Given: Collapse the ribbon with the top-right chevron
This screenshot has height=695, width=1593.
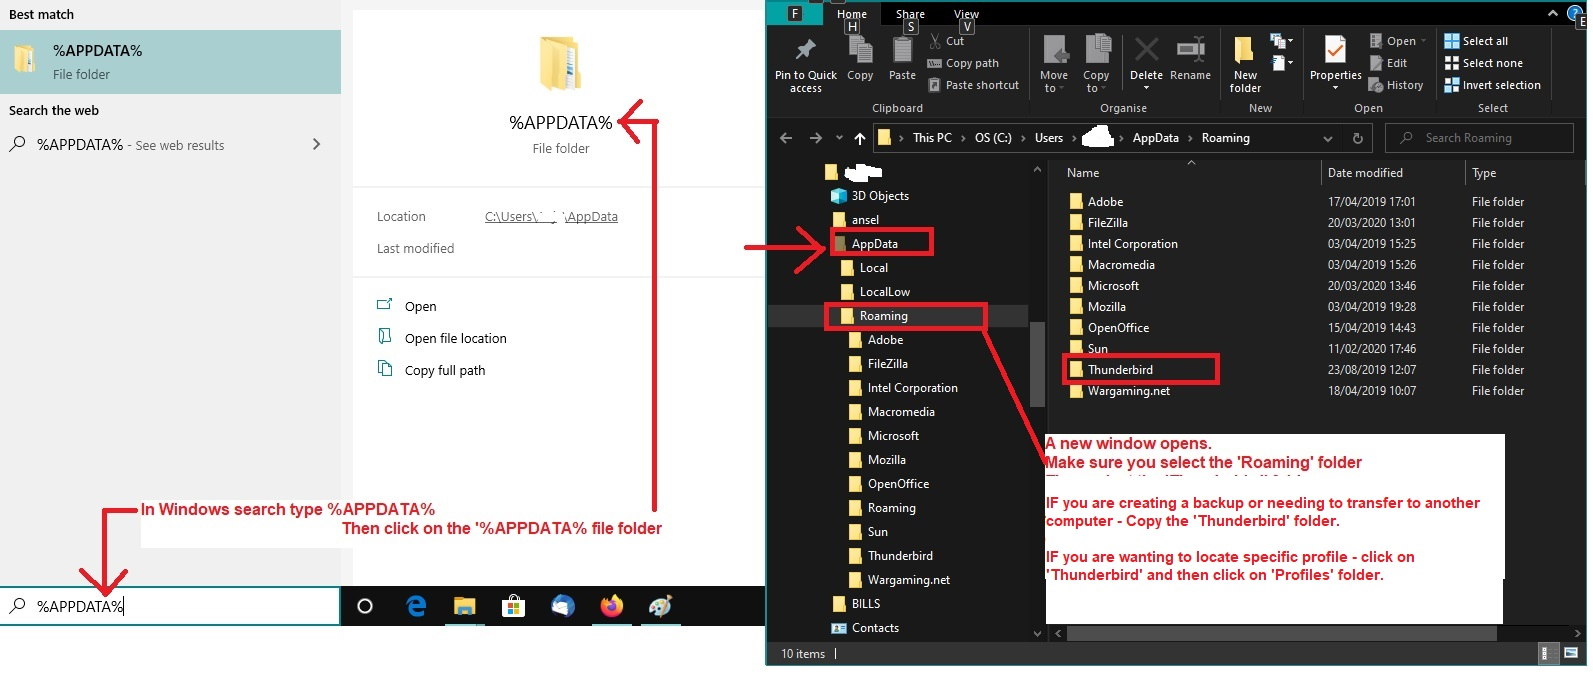Looking at the screenshot, I should tap(1552, 14).
